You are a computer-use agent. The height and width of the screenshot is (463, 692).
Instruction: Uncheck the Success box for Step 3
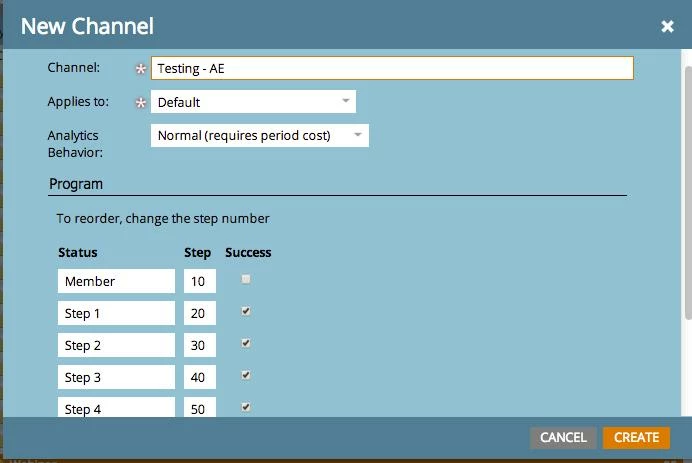[x=246, y=375]
